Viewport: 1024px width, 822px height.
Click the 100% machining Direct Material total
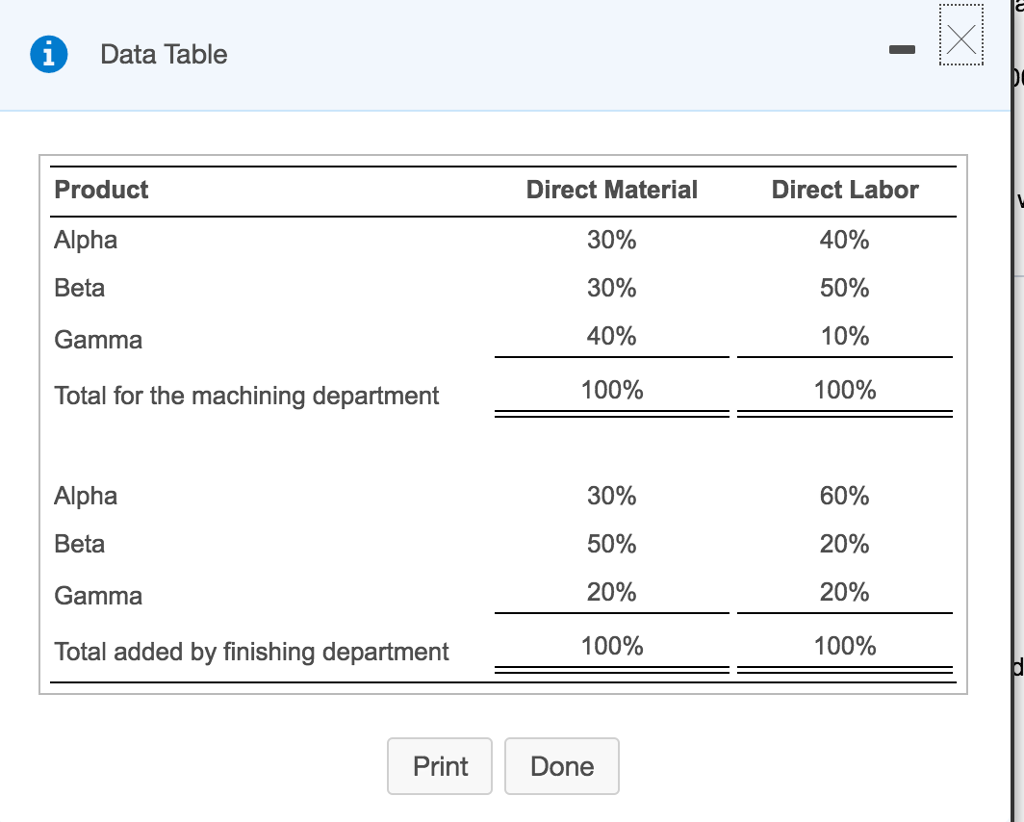[611, 389]
